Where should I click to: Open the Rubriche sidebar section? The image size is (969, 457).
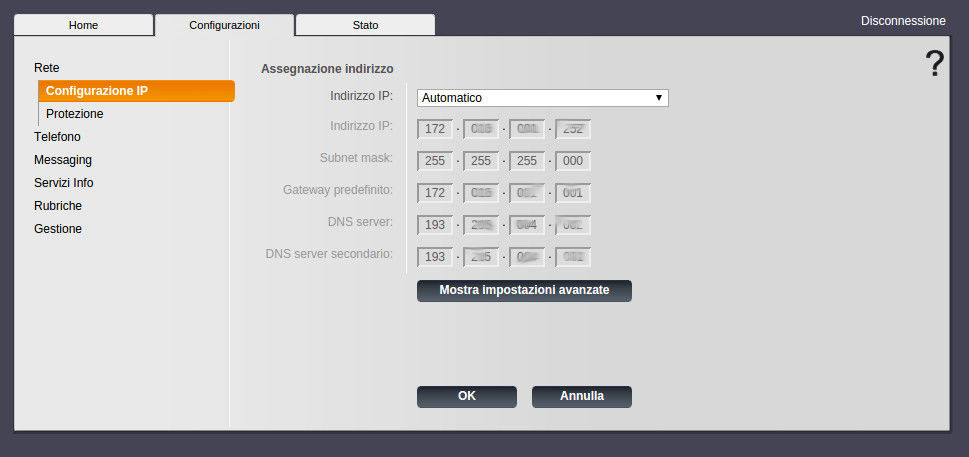click(x=58, y=206)
